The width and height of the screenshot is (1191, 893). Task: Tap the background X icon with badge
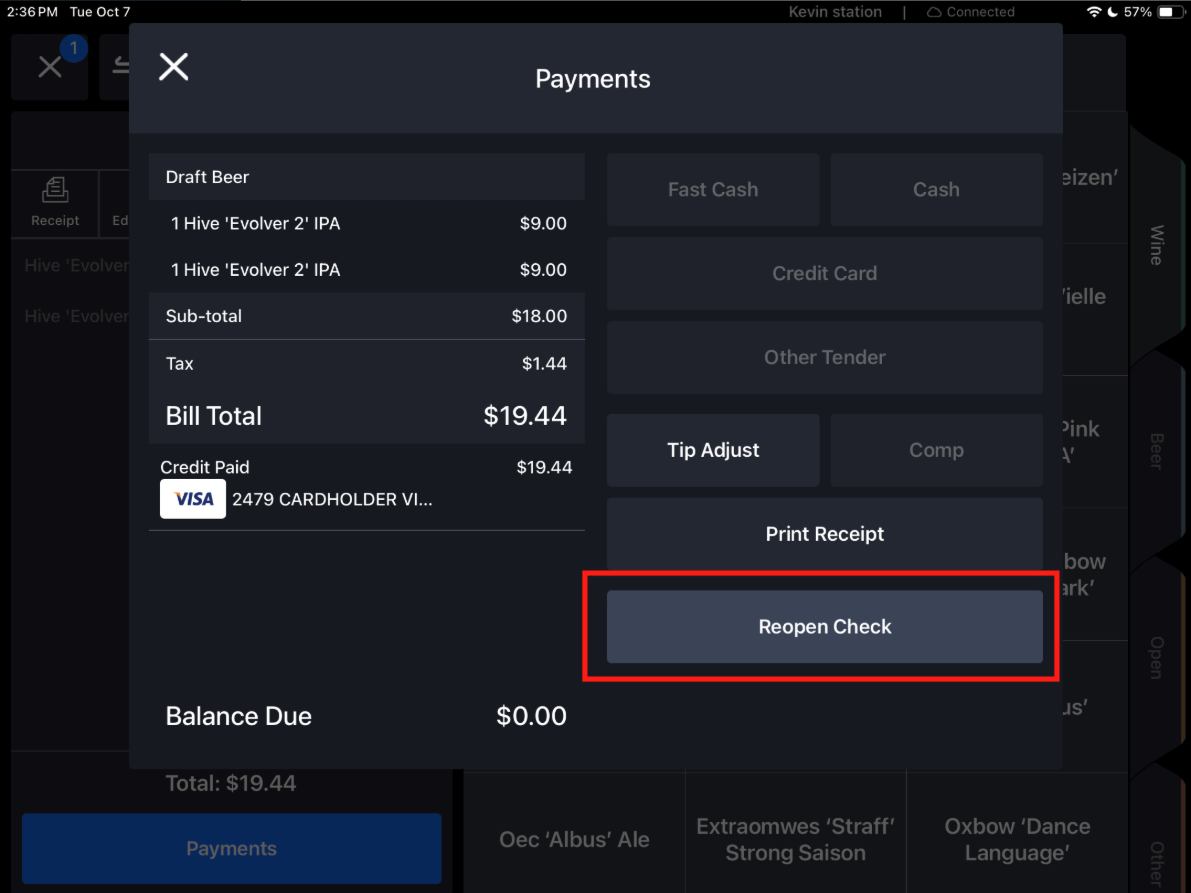pyautogui.click(x=50, y=66)
